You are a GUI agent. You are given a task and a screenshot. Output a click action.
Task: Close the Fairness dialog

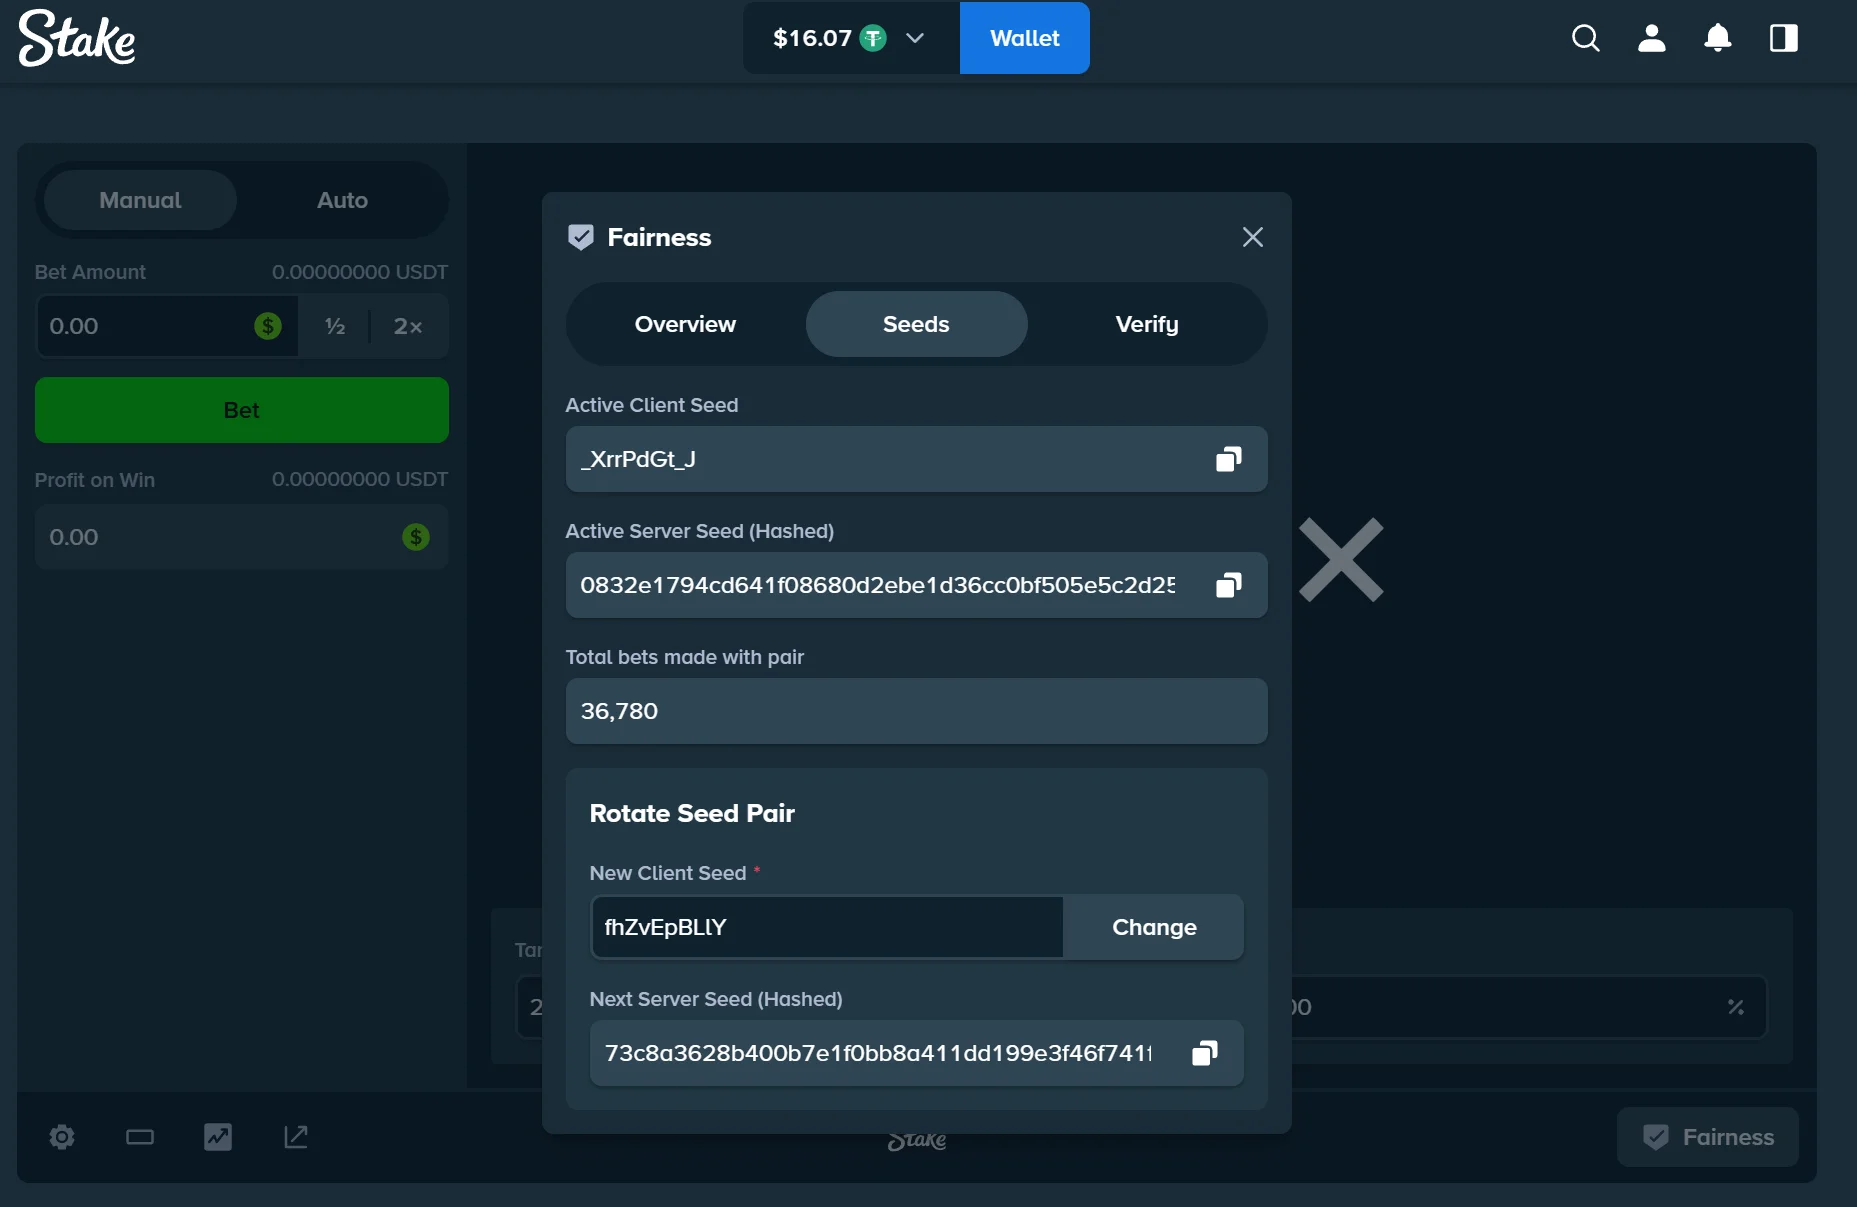(x=1252, y=237)
